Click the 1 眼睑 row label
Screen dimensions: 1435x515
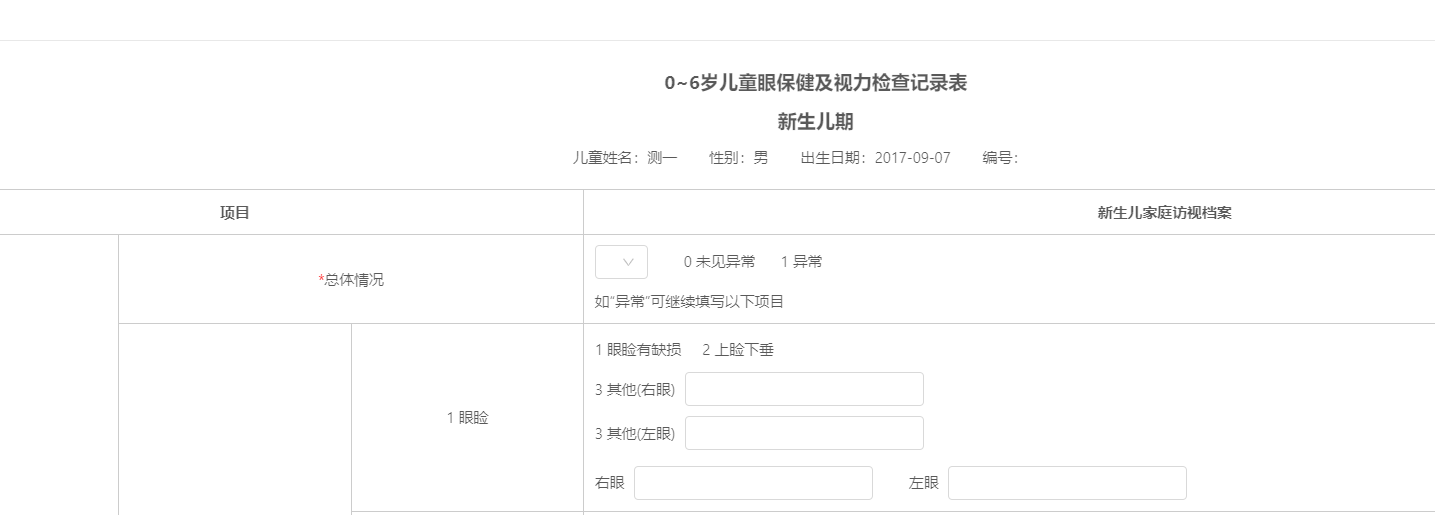click(468, 418)
